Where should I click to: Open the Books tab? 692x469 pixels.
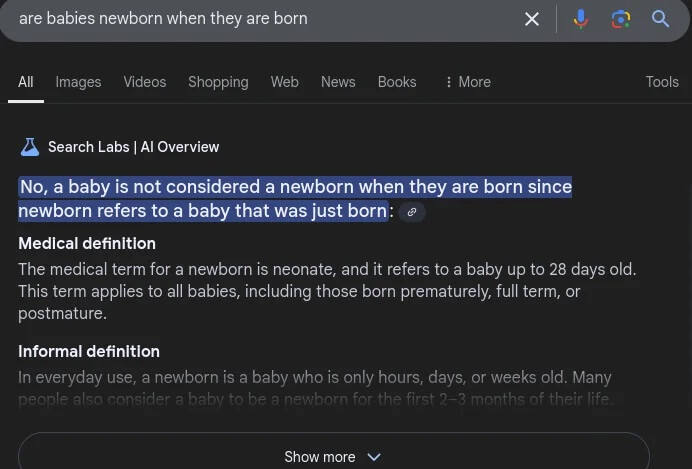tap(397, 82)
